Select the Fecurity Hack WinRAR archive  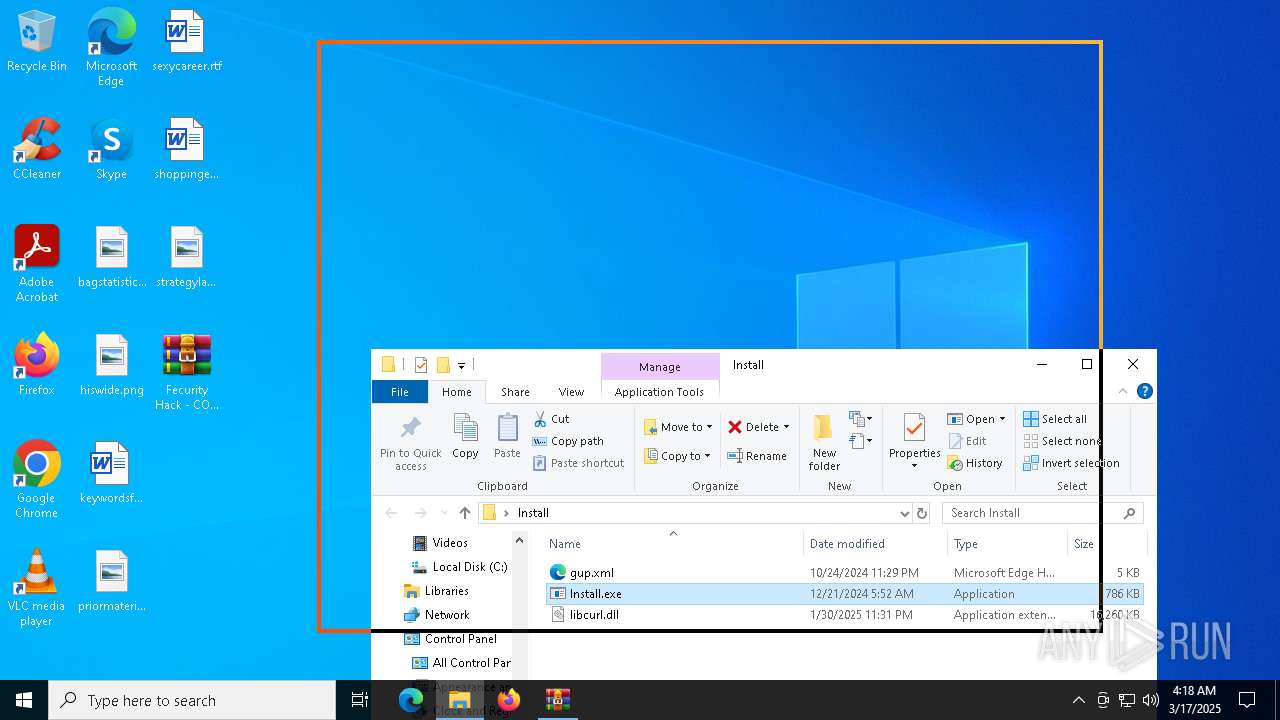click(x=186, y=372)
